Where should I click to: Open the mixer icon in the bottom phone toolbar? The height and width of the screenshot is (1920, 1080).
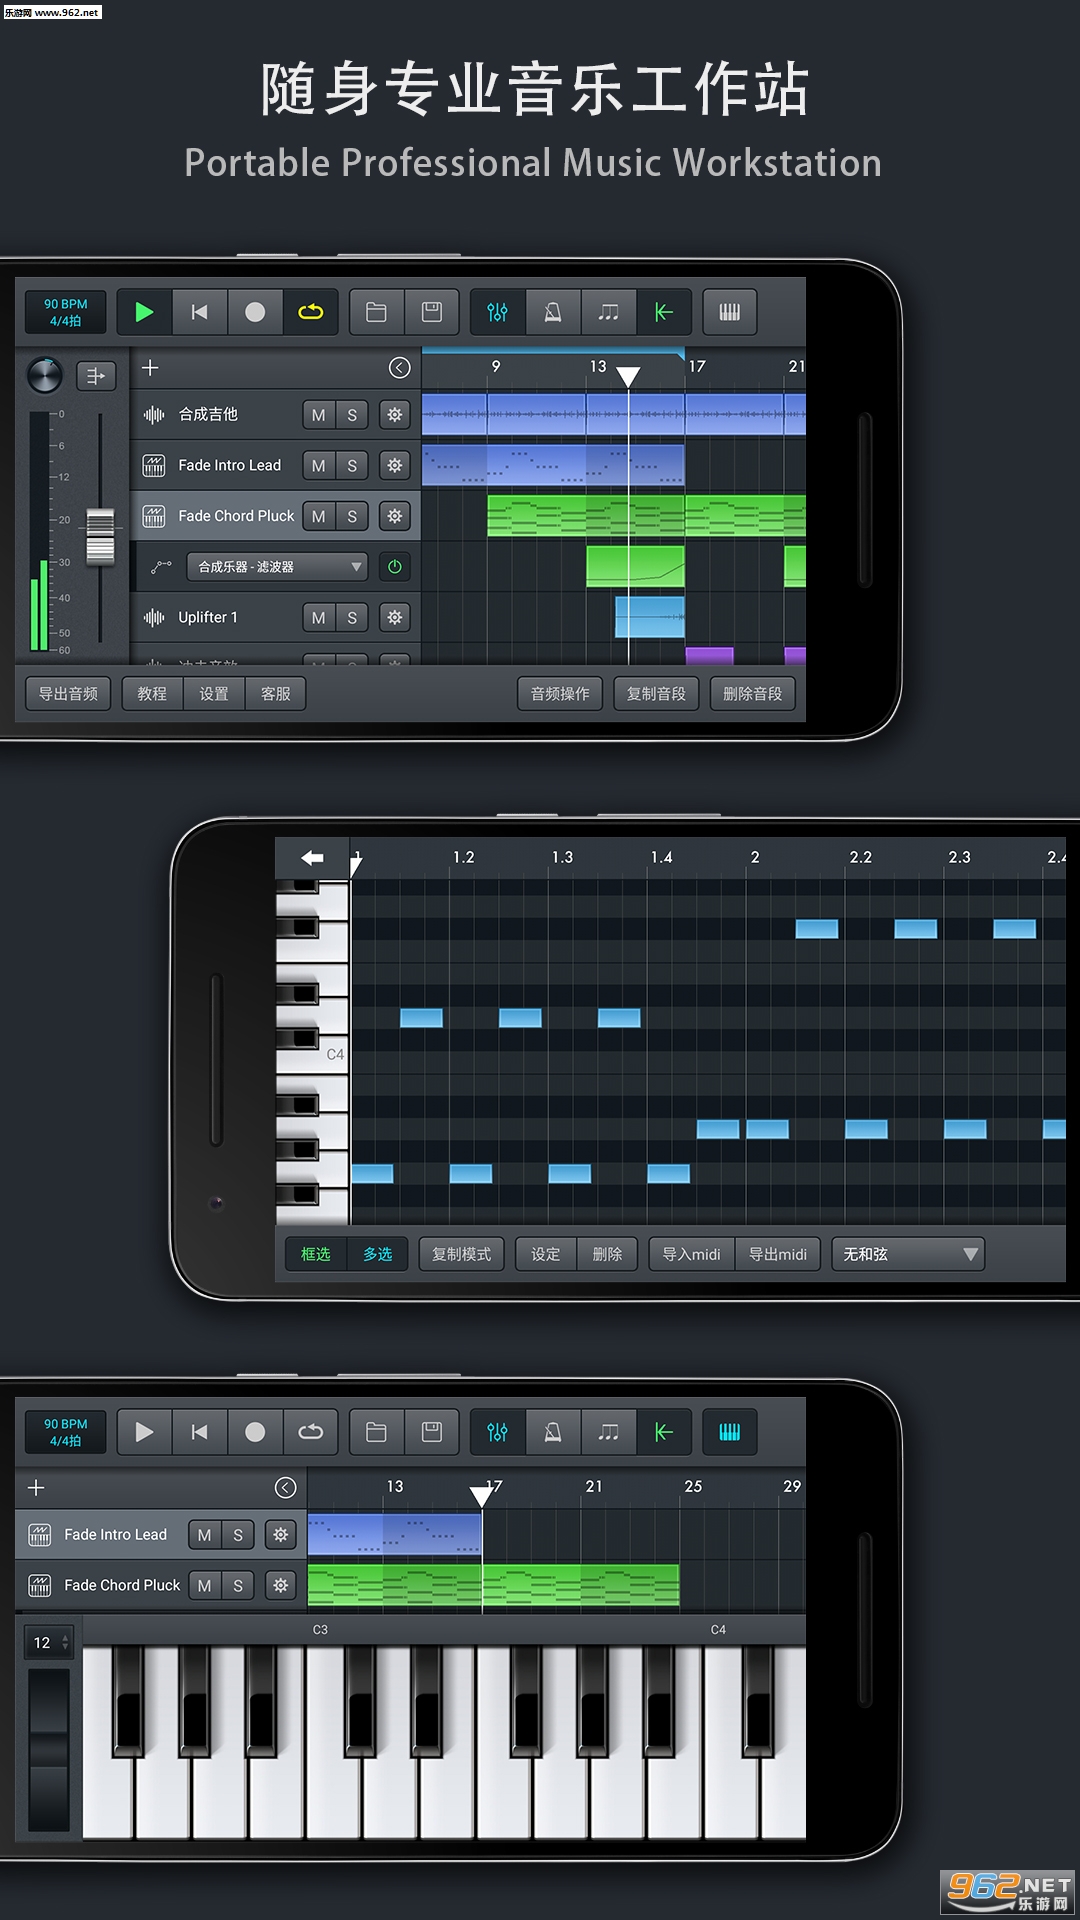497,1432
